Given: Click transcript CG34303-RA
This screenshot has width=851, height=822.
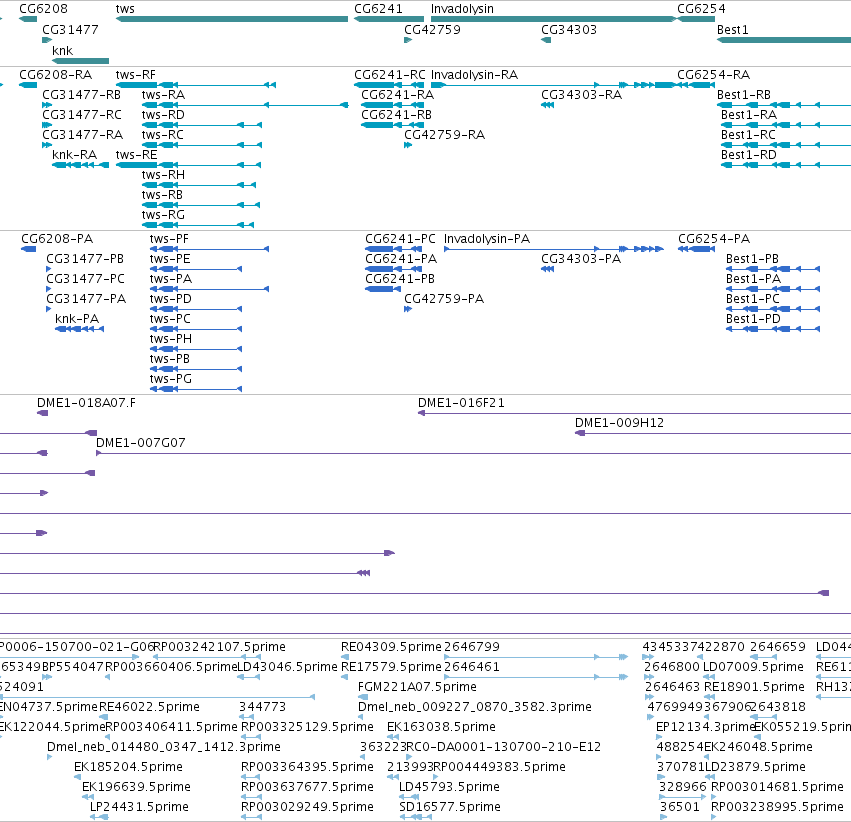Looking at the screenshot, I should [548, 105].
